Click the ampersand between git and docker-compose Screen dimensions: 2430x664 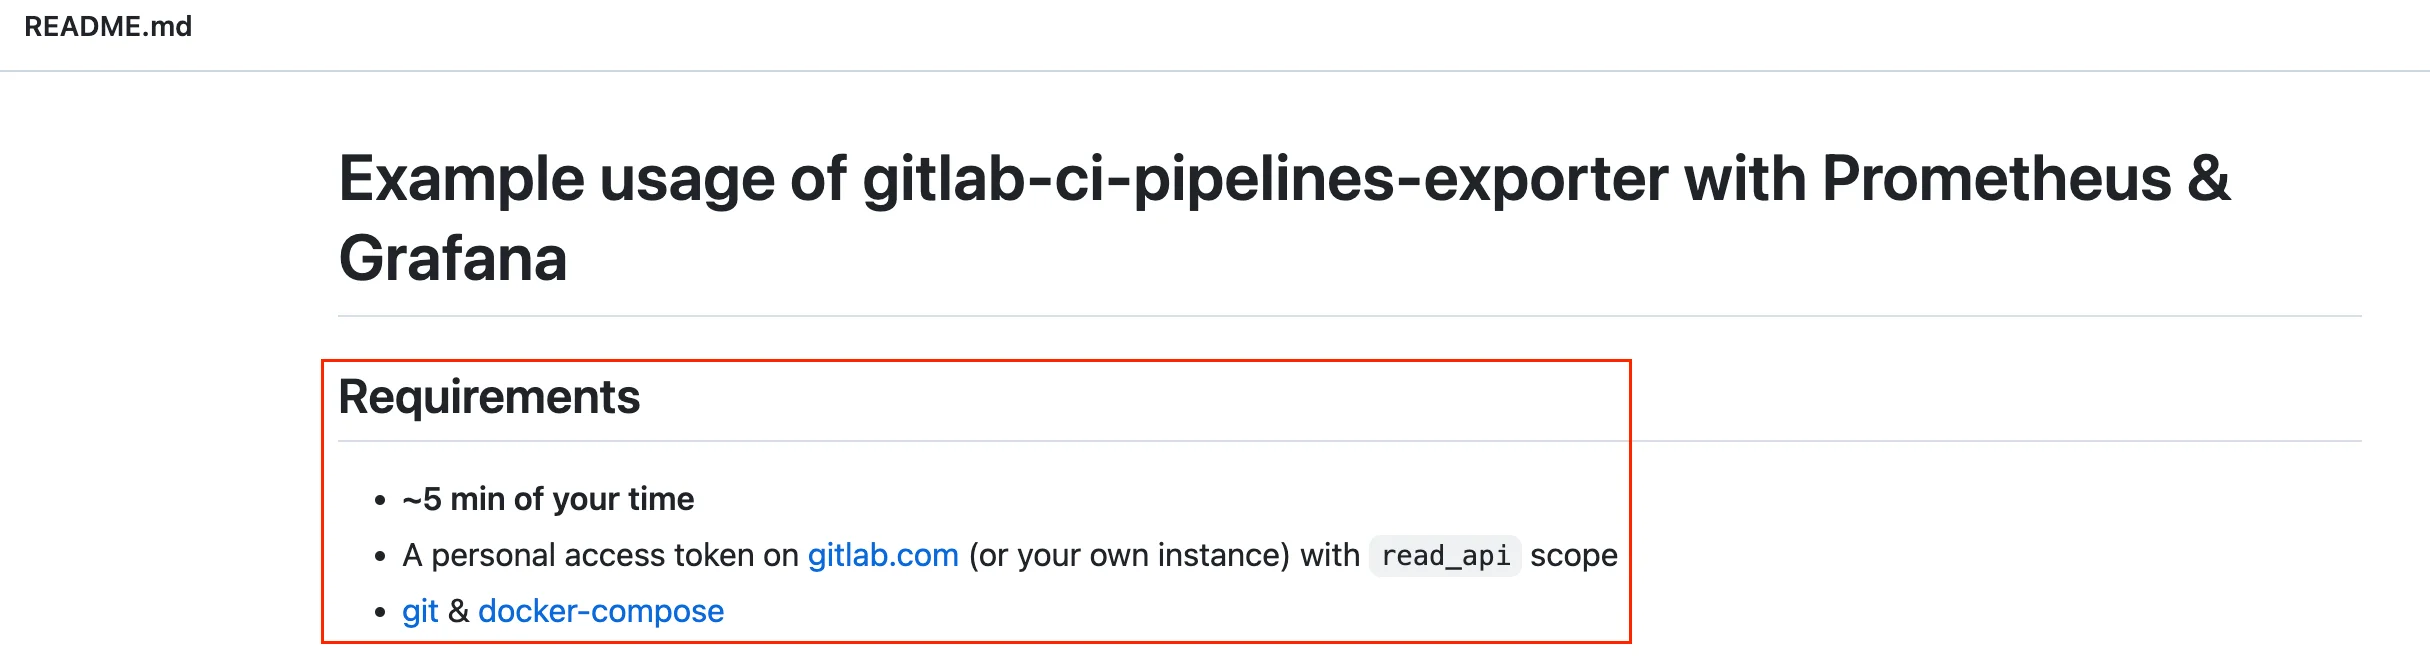(x=458, y=611)
